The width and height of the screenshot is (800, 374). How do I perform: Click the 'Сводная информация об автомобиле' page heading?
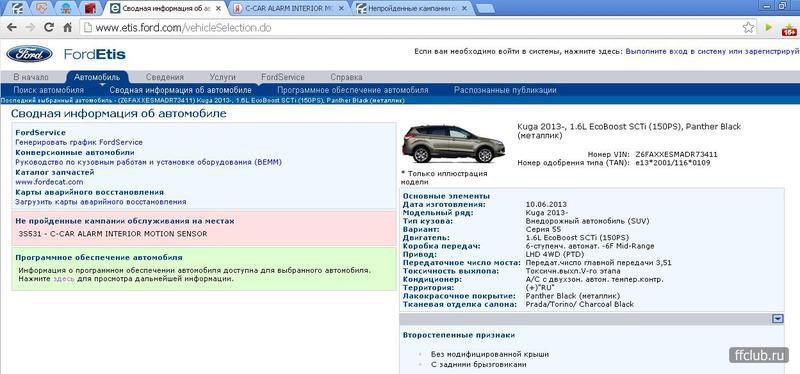click(118, 113)
